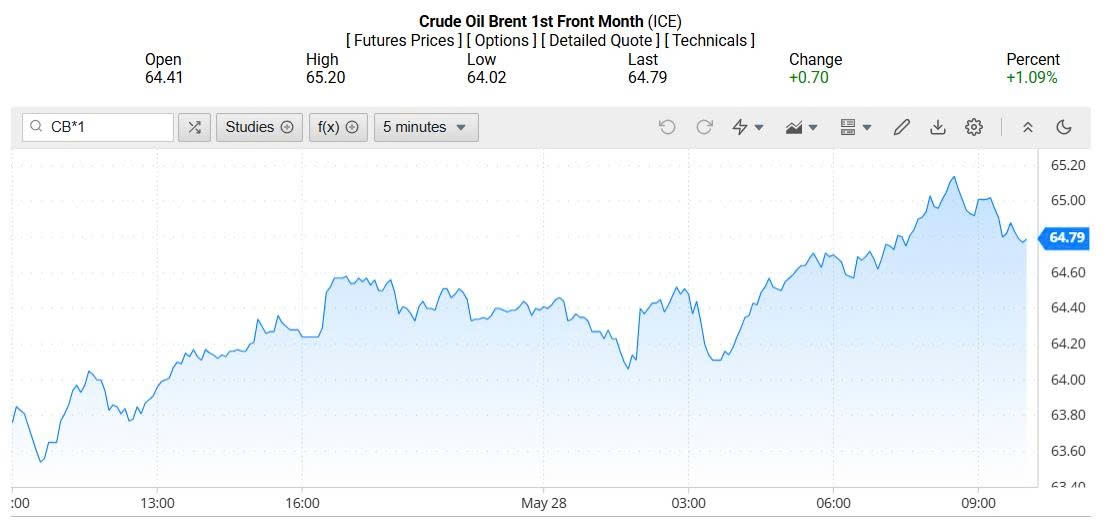The height and width of the screenshot is (522, 1105).
Task: Click the CB*1 symbol search field
Action: (108, 127)
